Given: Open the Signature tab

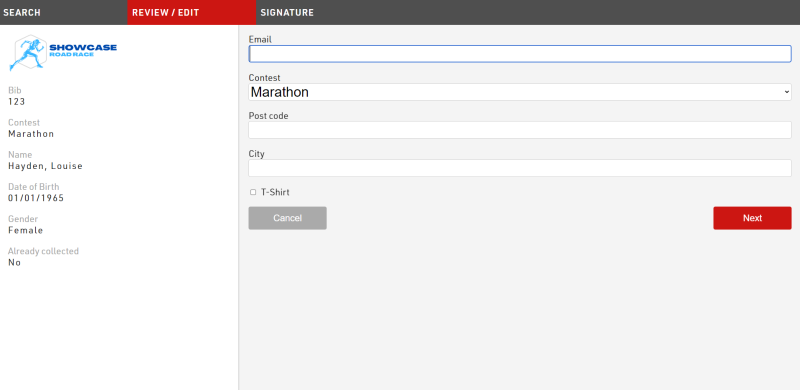Looking at the screenshot, I should click(287, 12).
